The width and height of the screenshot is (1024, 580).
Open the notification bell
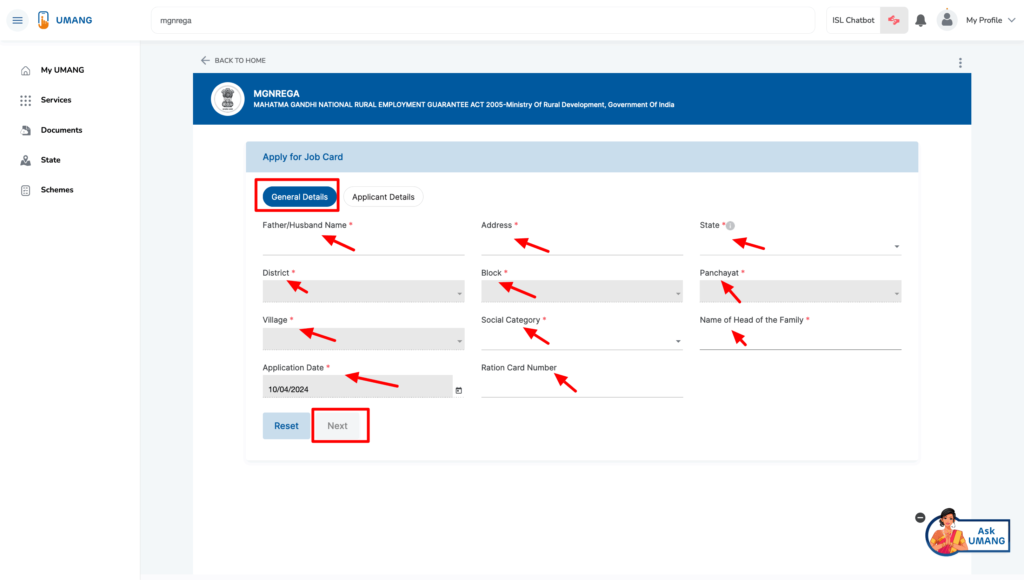(920, 19)
